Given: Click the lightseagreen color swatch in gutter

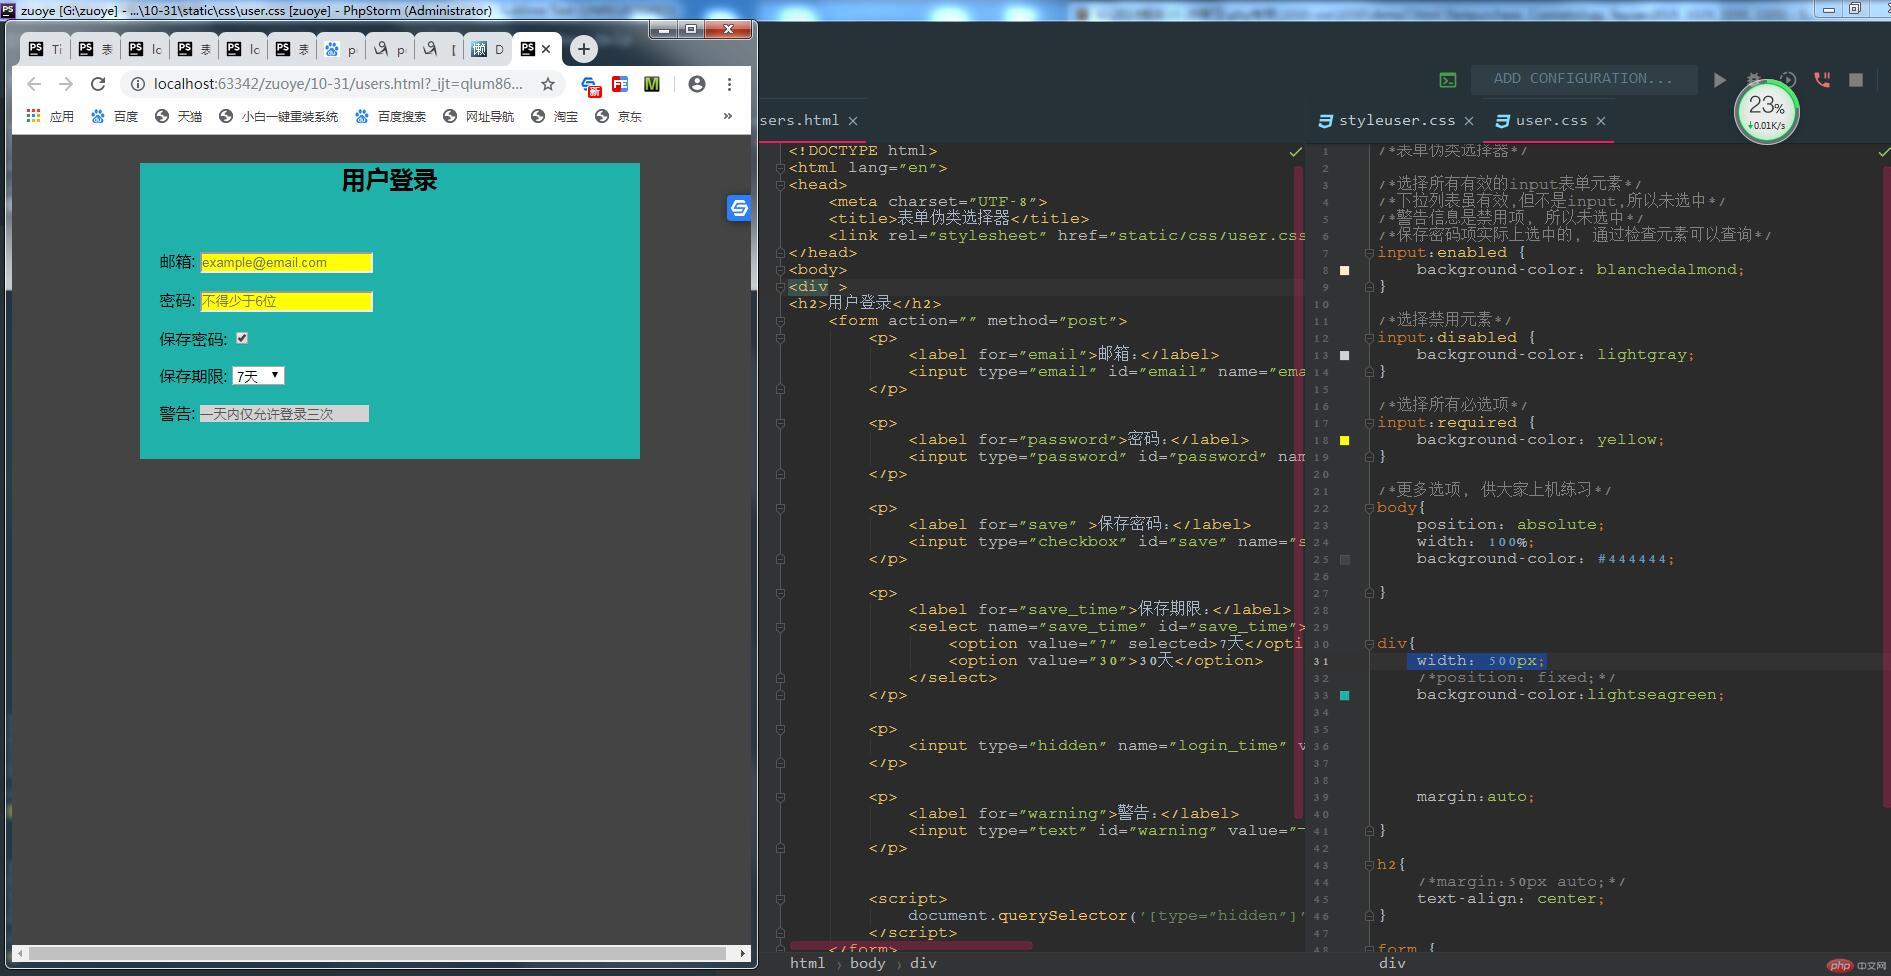Looking at the screenshot, I should click(1345, 695).
